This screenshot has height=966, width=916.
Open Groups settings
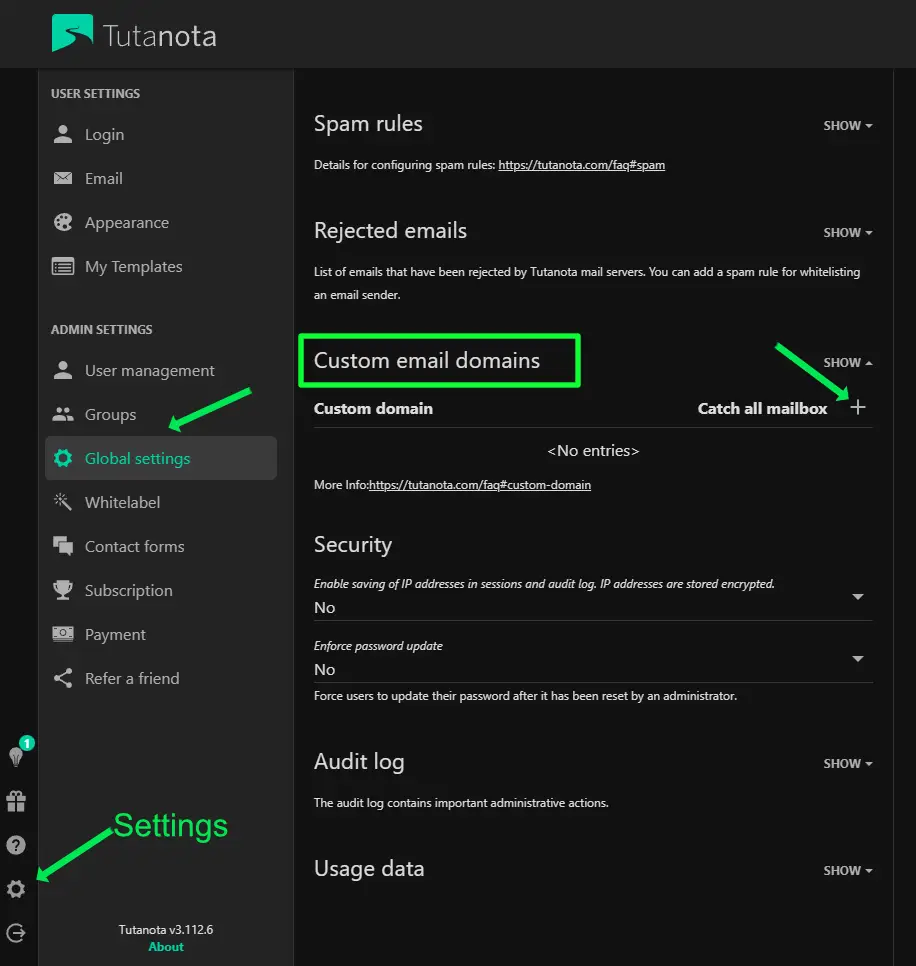[161, 415]
